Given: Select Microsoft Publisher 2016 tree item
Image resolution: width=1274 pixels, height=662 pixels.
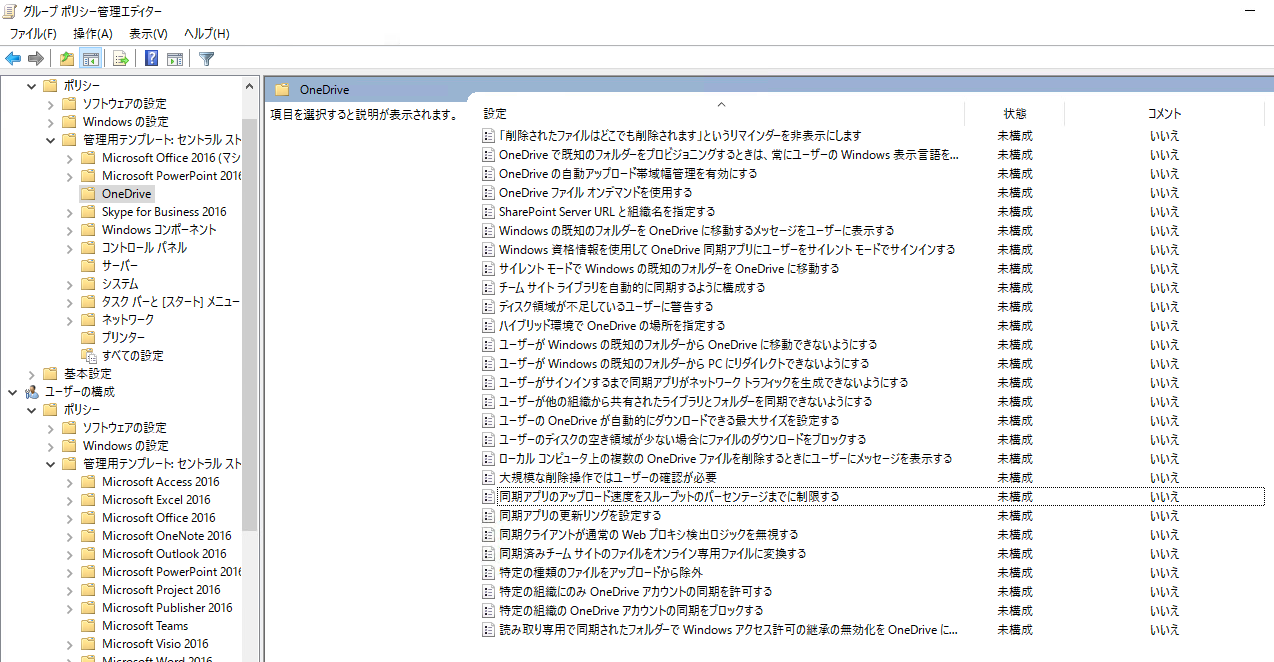Looking at the screenshot, I should point(167,608).
